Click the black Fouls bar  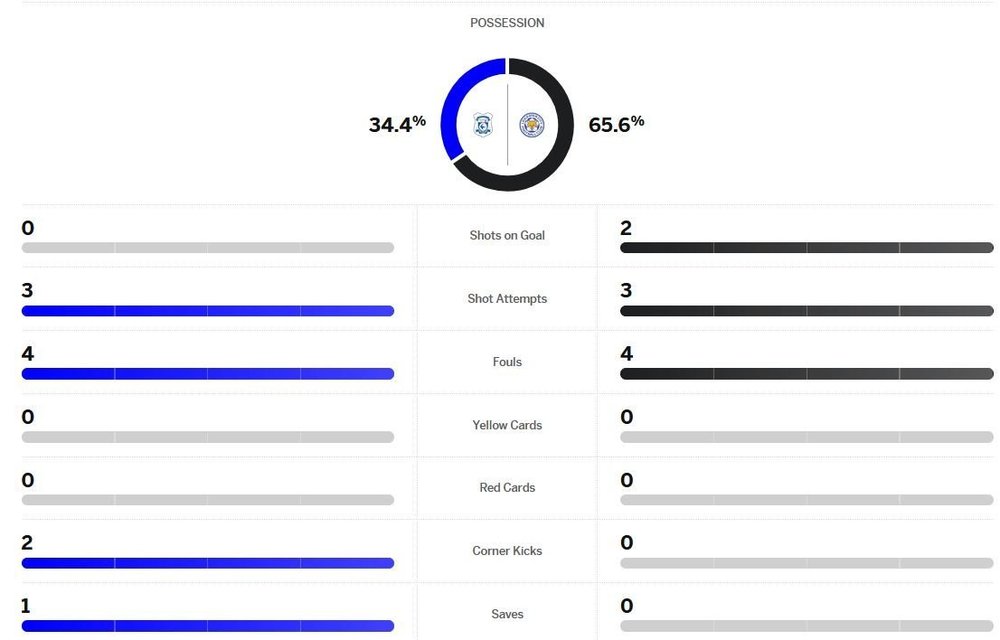pos(807,374)
